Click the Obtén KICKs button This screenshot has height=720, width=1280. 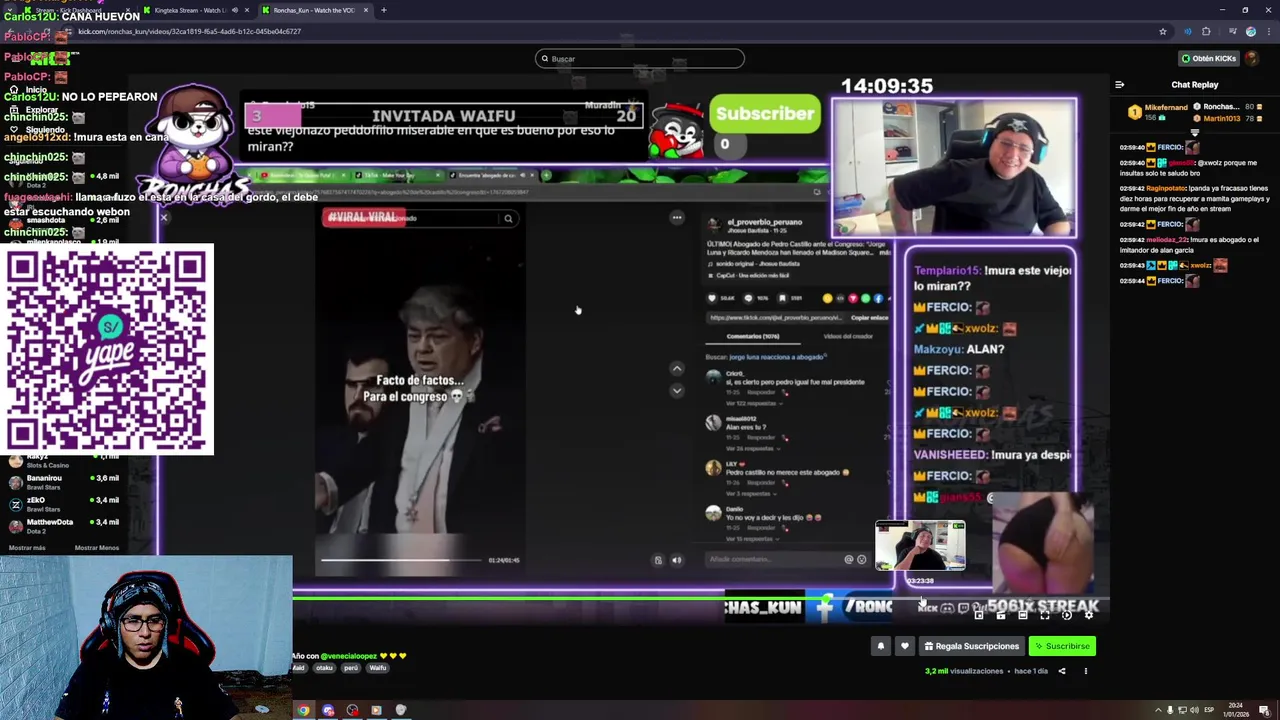[1209, 58]
